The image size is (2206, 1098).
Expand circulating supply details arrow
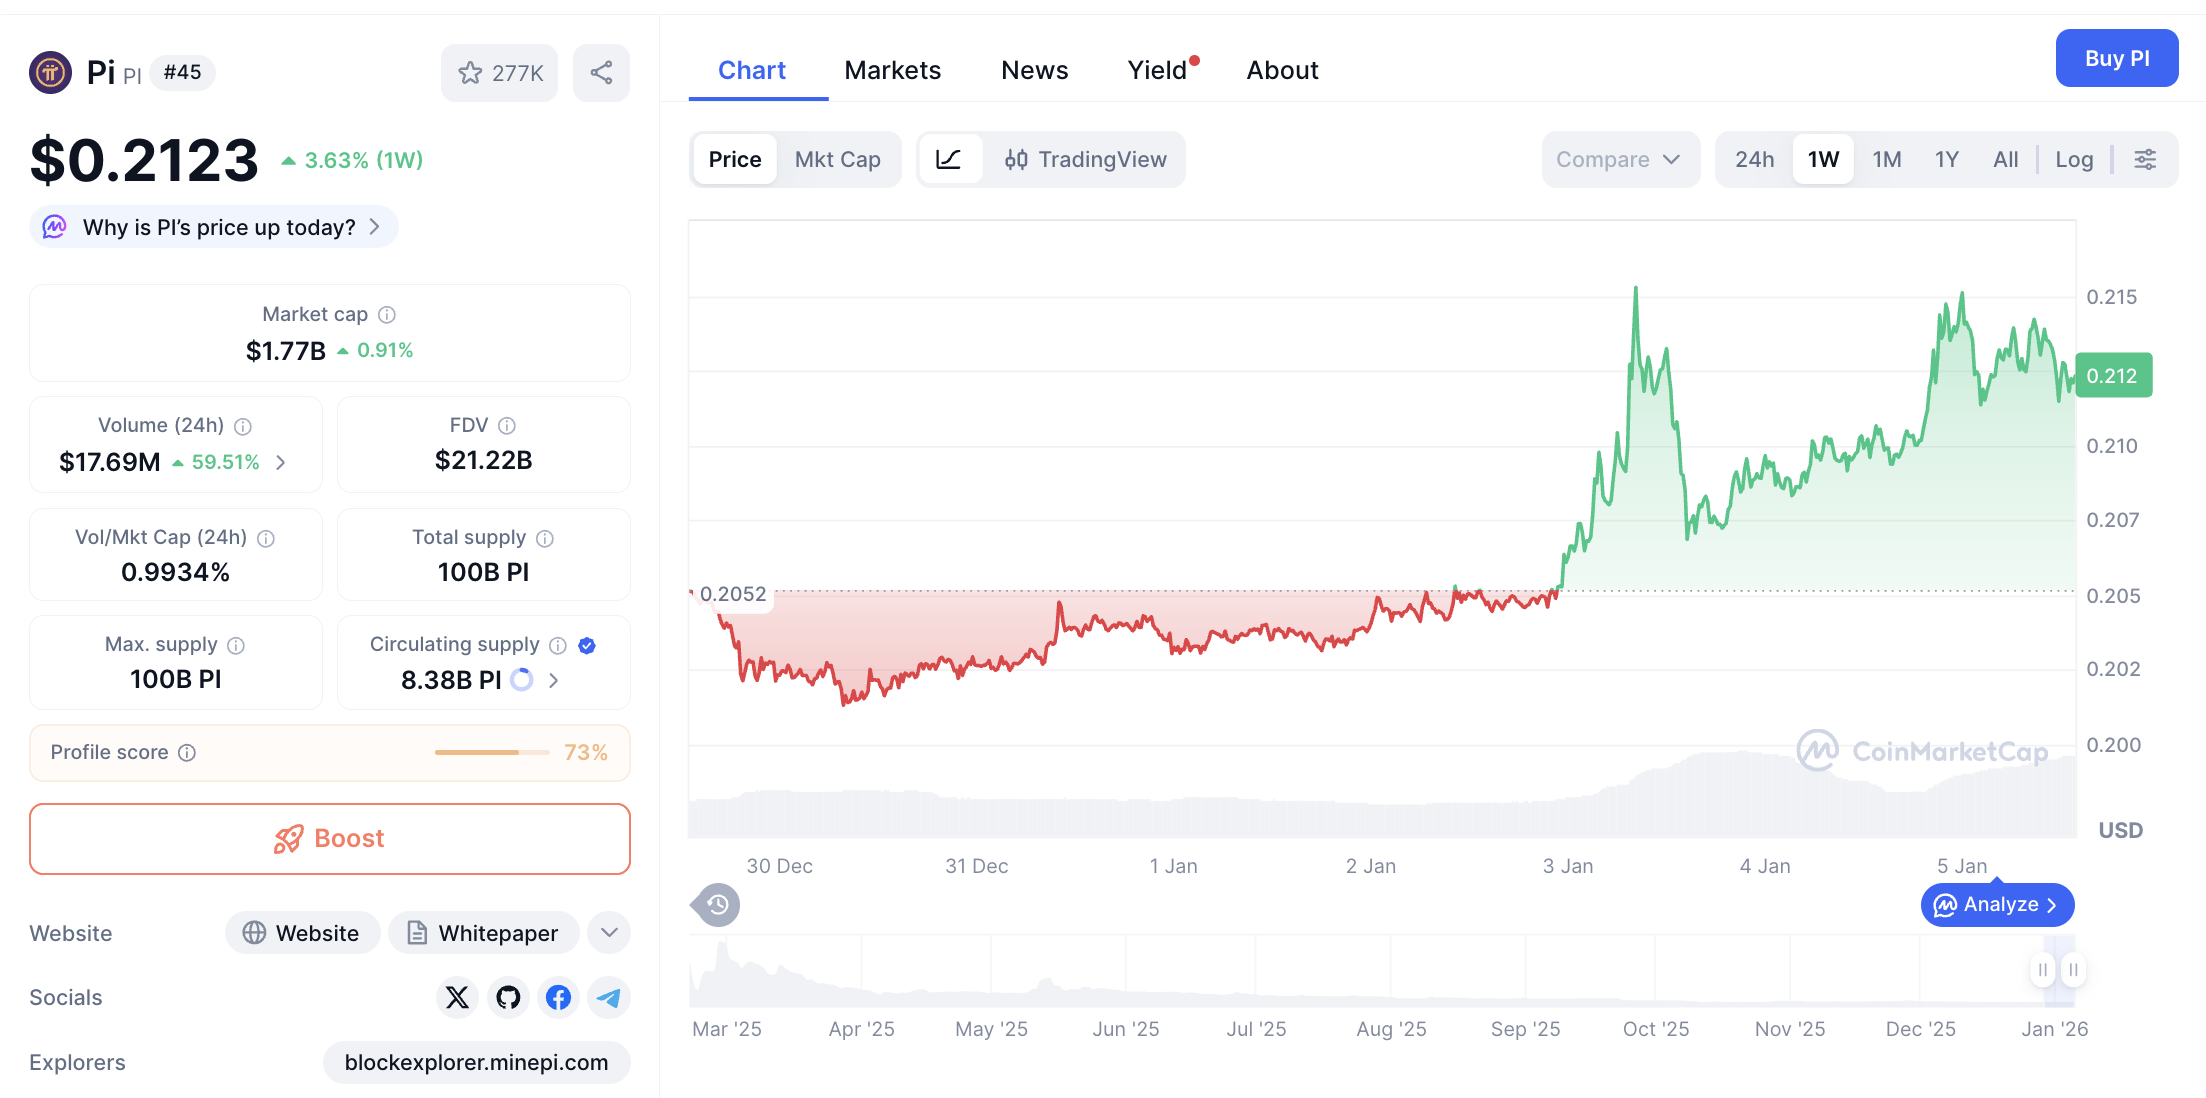(x=553, y=680)
